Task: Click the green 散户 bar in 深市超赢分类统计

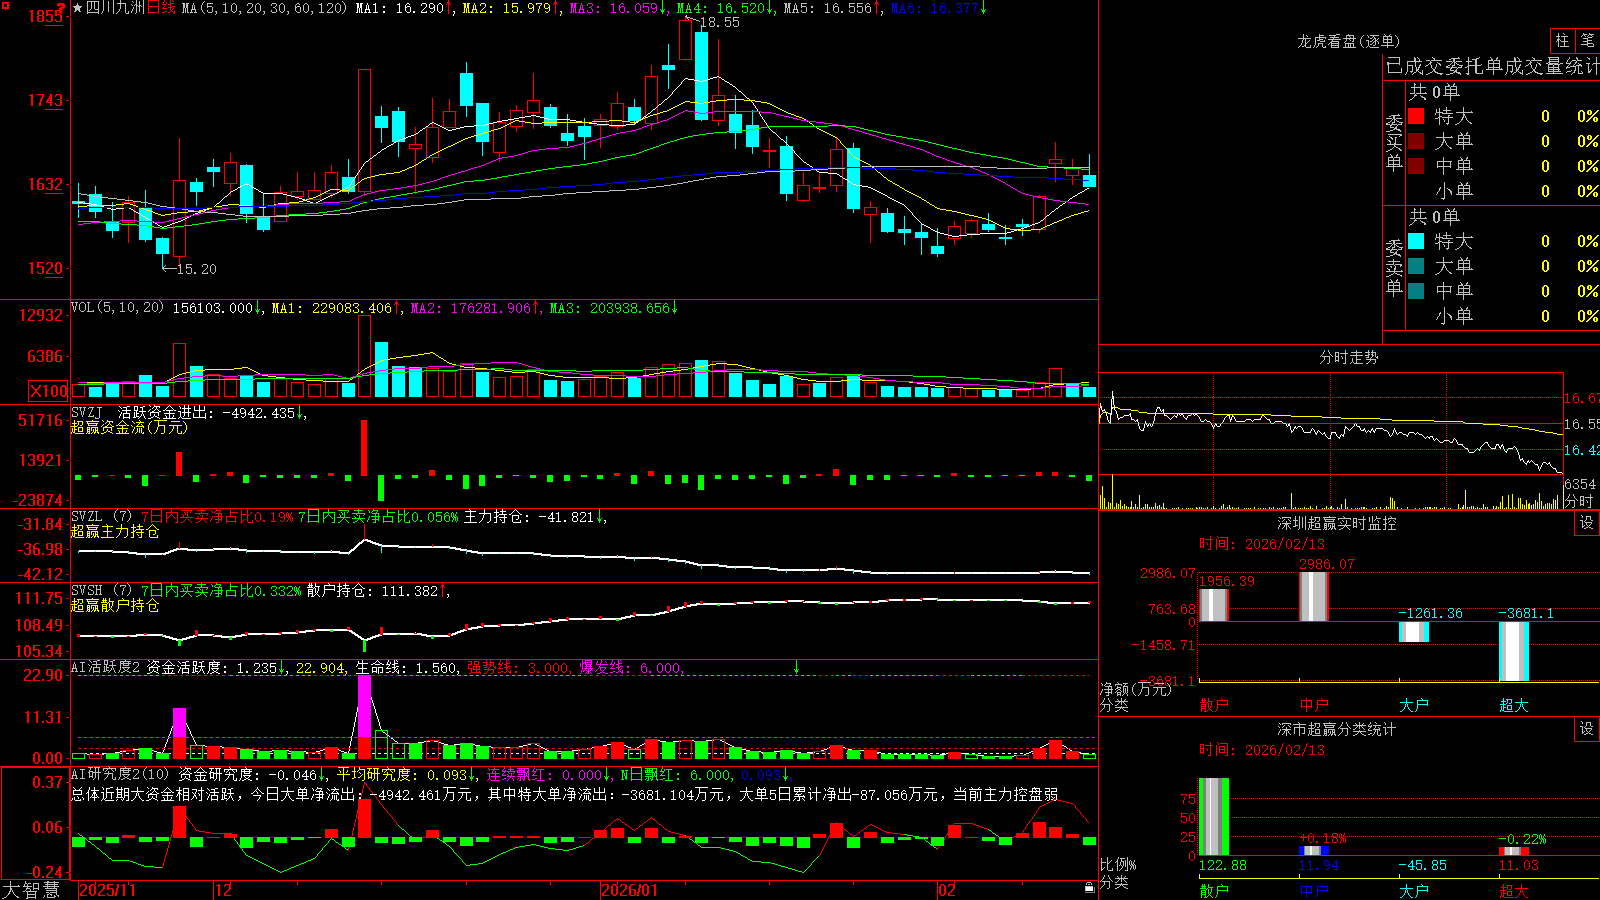Action: (1213, 817)
